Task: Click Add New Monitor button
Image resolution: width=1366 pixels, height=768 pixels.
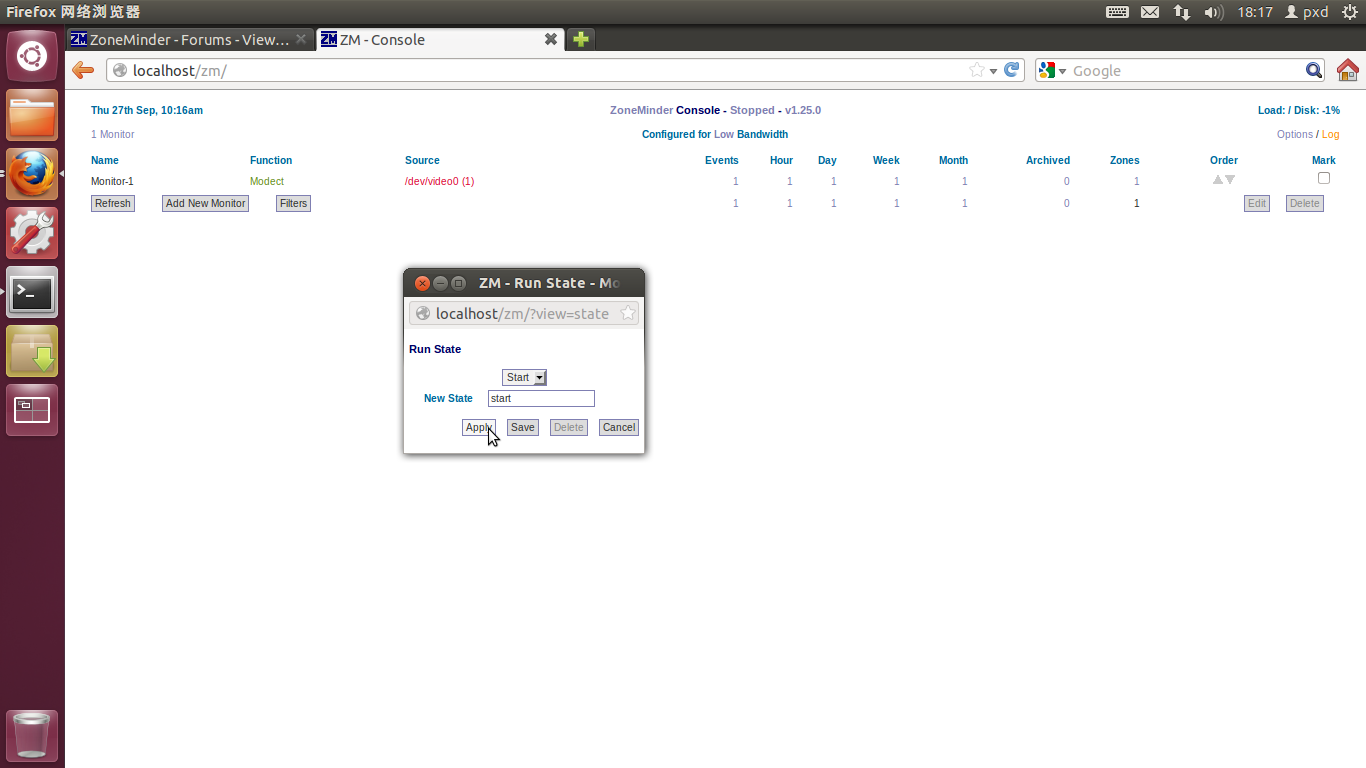Action: [x=205, y=203]
